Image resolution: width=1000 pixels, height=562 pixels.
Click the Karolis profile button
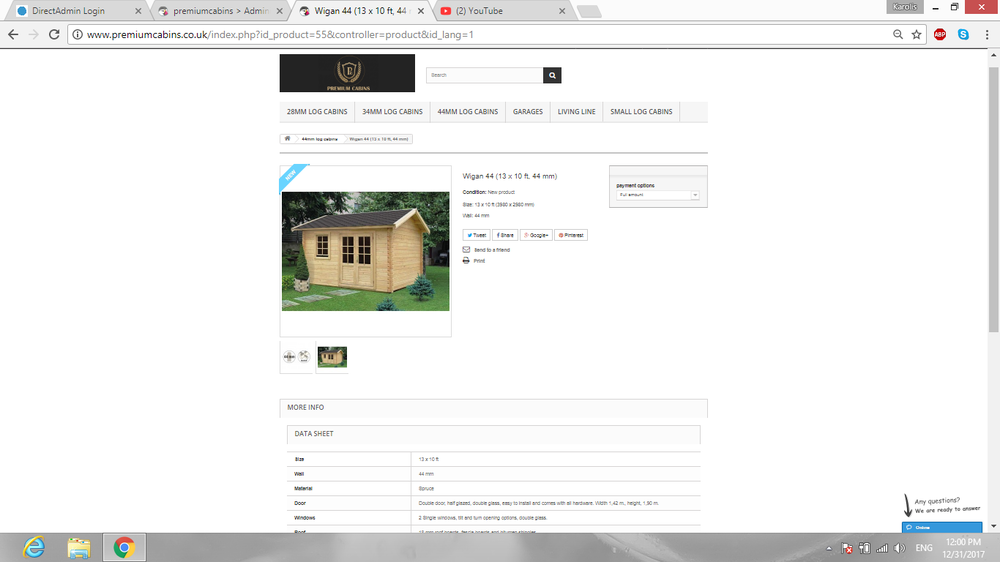click(x=905, y=7)
